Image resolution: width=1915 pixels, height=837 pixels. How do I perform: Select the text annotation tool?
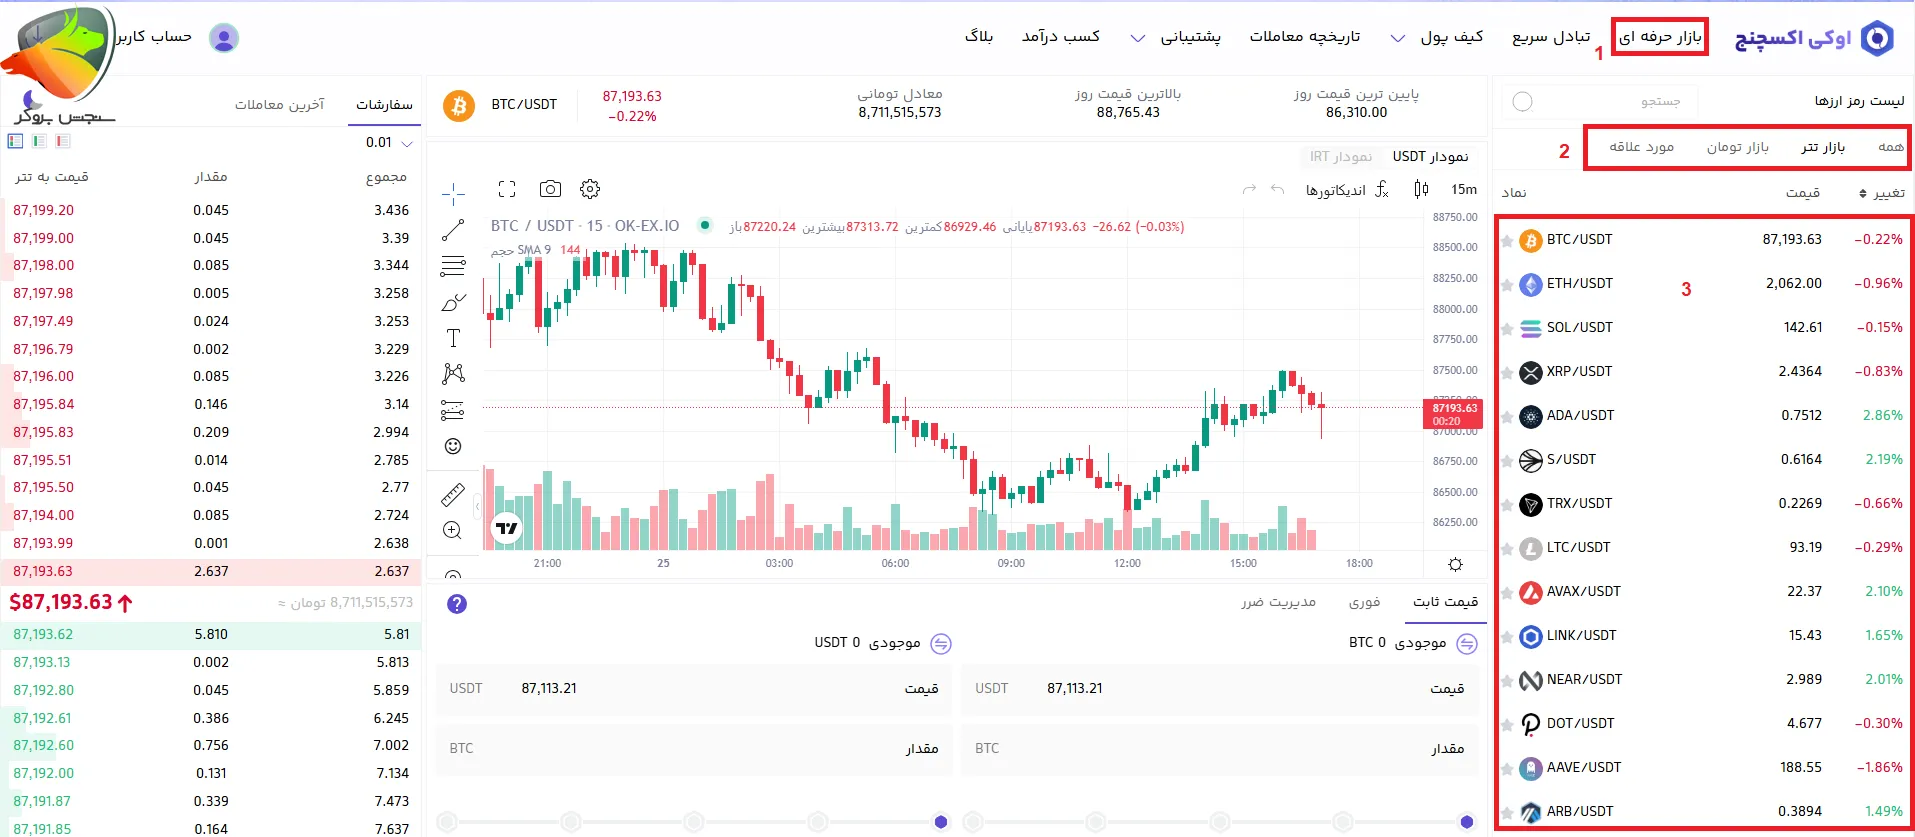pos(453,338)
